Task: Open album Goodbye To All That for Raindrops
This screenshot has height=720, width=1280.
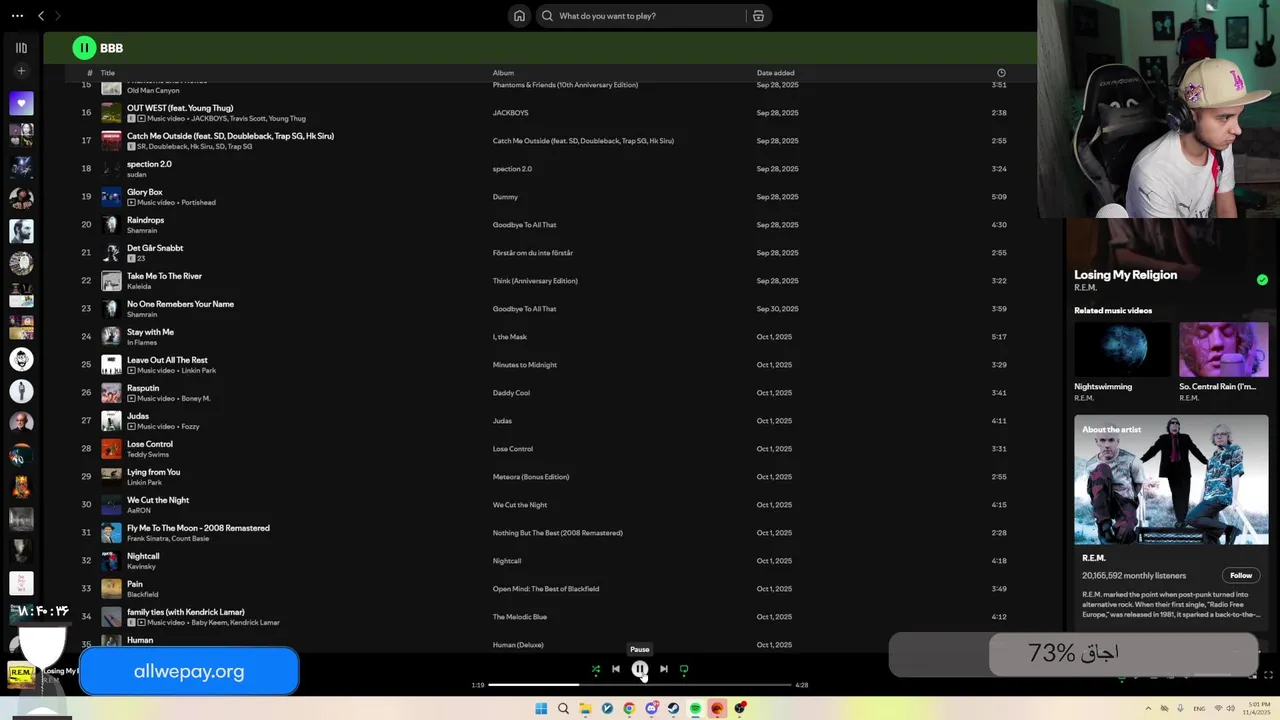Action: click(524, 225)
